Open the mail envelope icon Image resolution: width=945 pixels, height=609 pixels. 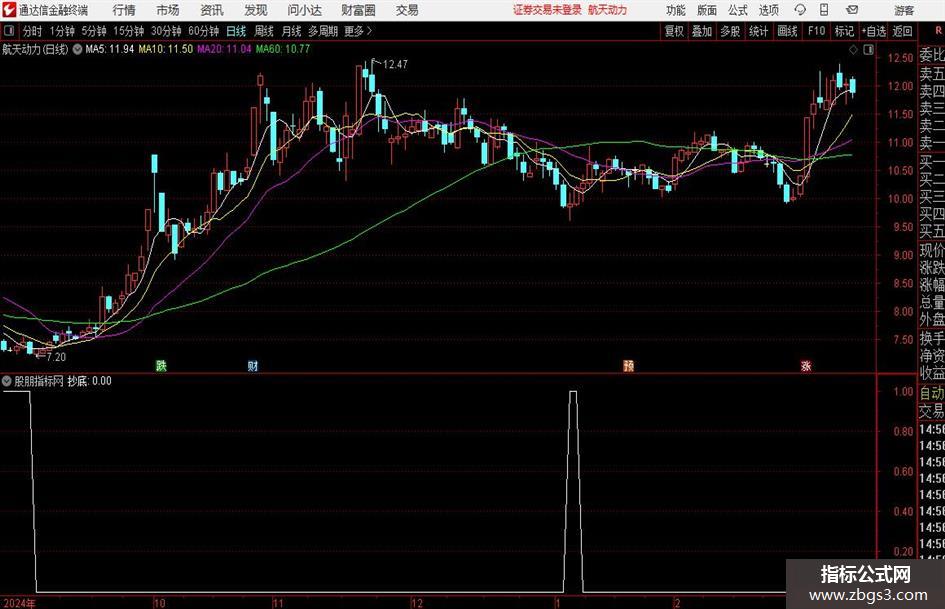coord(852,10)
